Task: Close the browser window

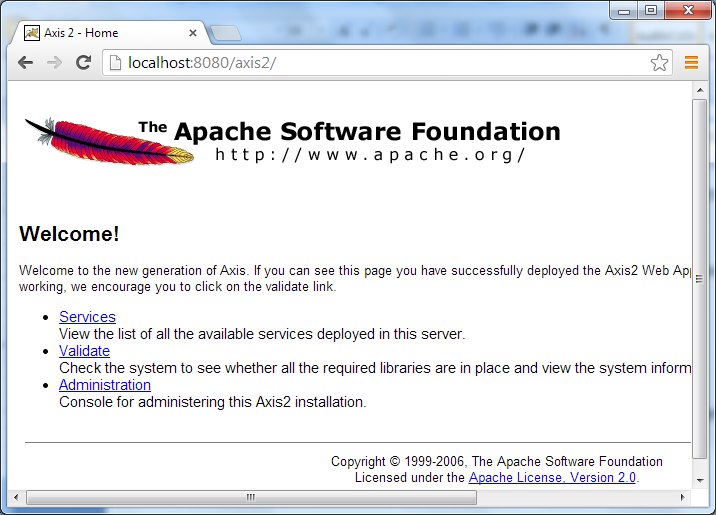Action: pos(688,11)
